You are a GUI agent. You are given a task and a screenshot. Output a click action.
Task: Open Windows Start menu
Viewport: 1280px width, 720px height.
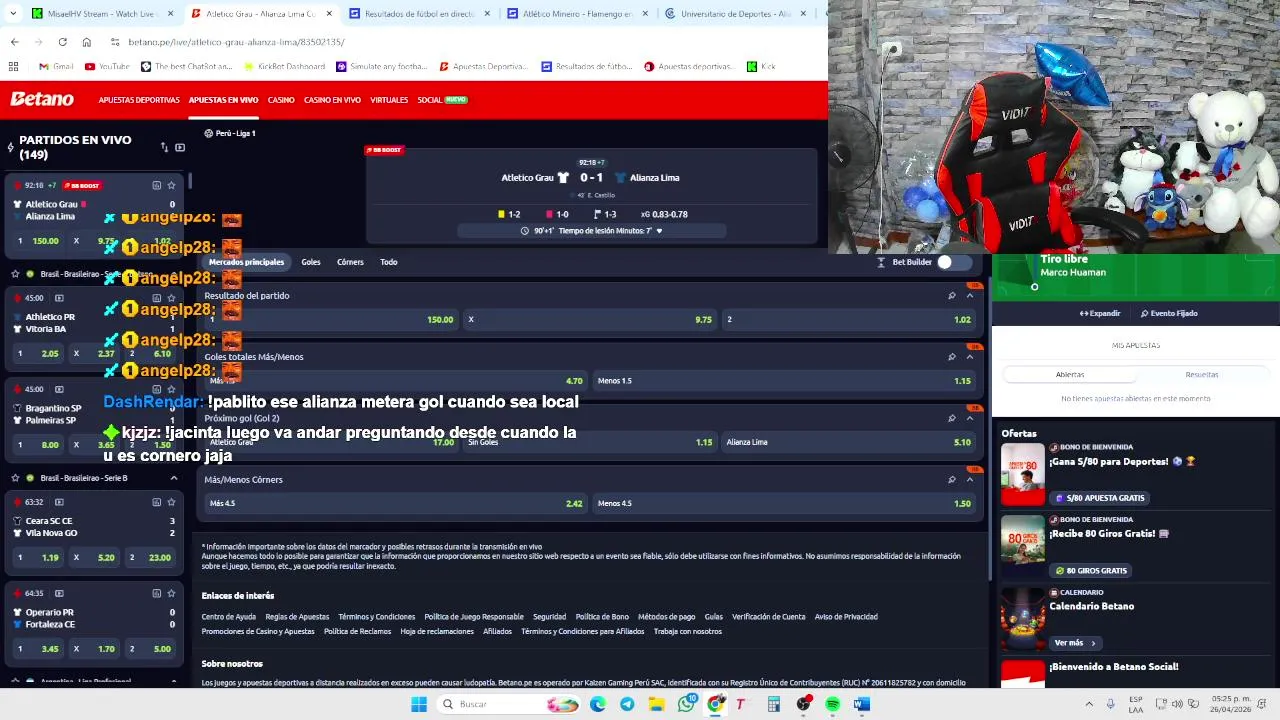(419, 704)
